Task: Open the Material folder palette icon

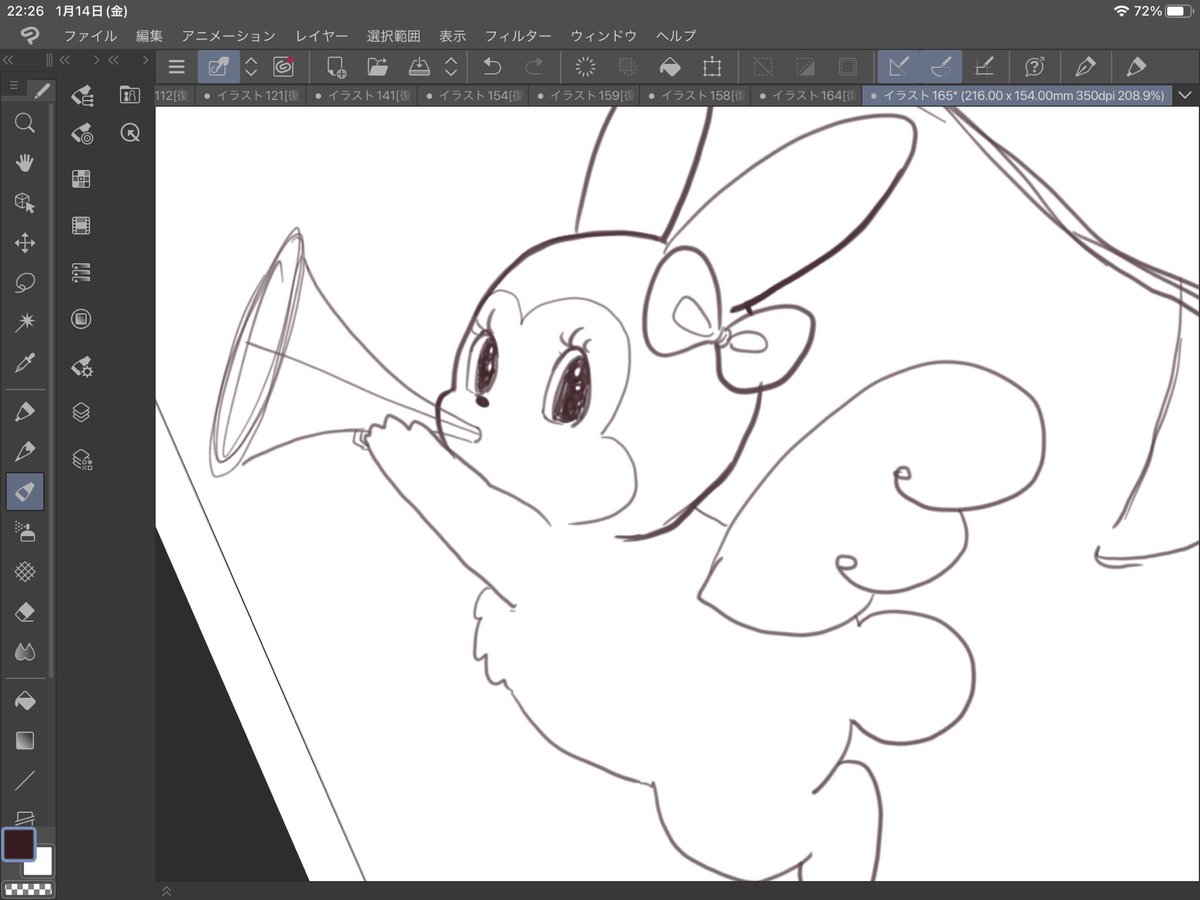Action: [129, 95]
